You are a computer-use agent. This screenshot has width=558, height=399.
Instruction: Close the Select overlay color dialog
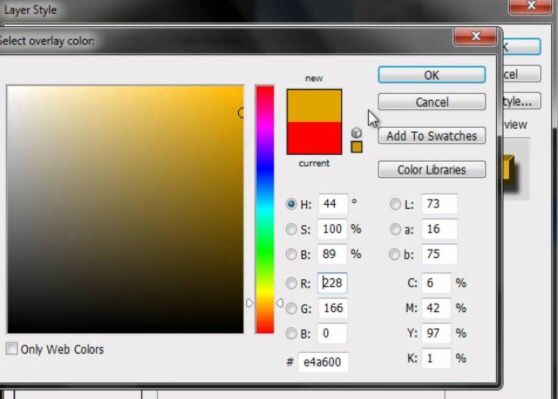(x=475, y=36)
